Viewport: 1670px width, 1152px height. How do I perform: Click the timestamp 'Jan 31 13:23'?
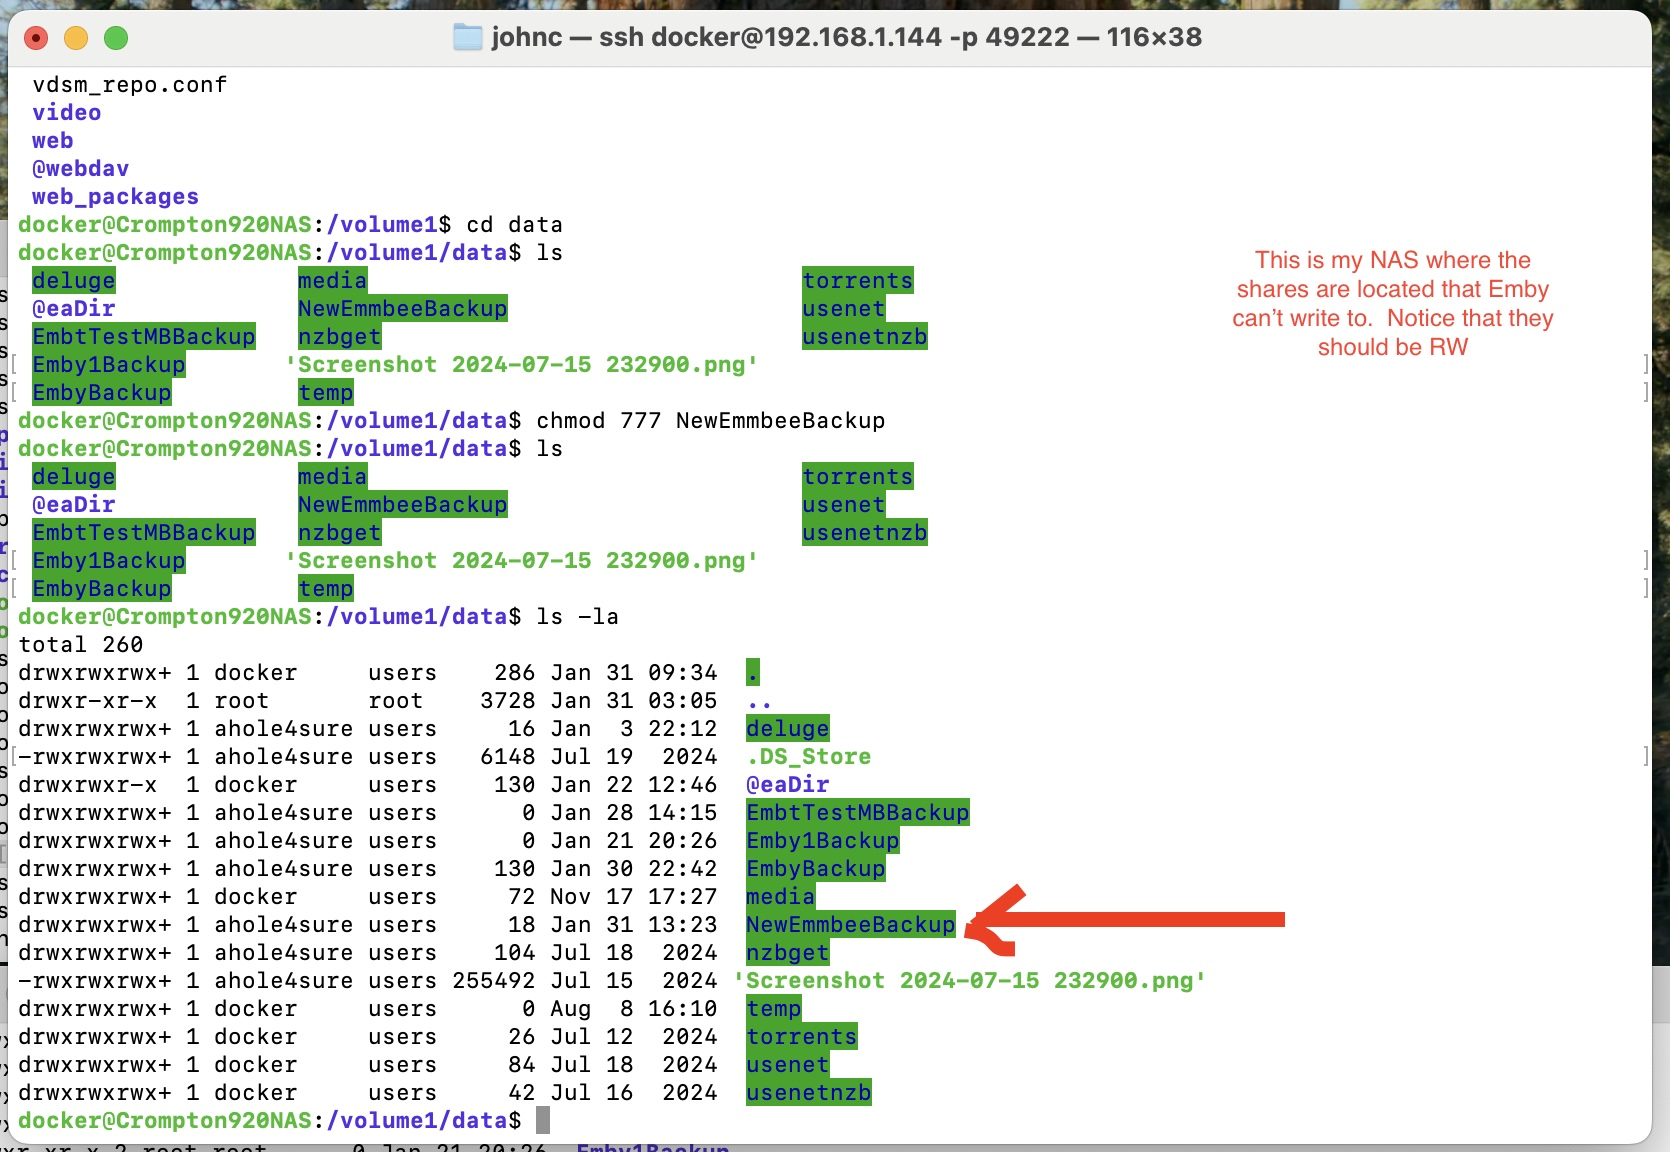(x=634, y=925)
